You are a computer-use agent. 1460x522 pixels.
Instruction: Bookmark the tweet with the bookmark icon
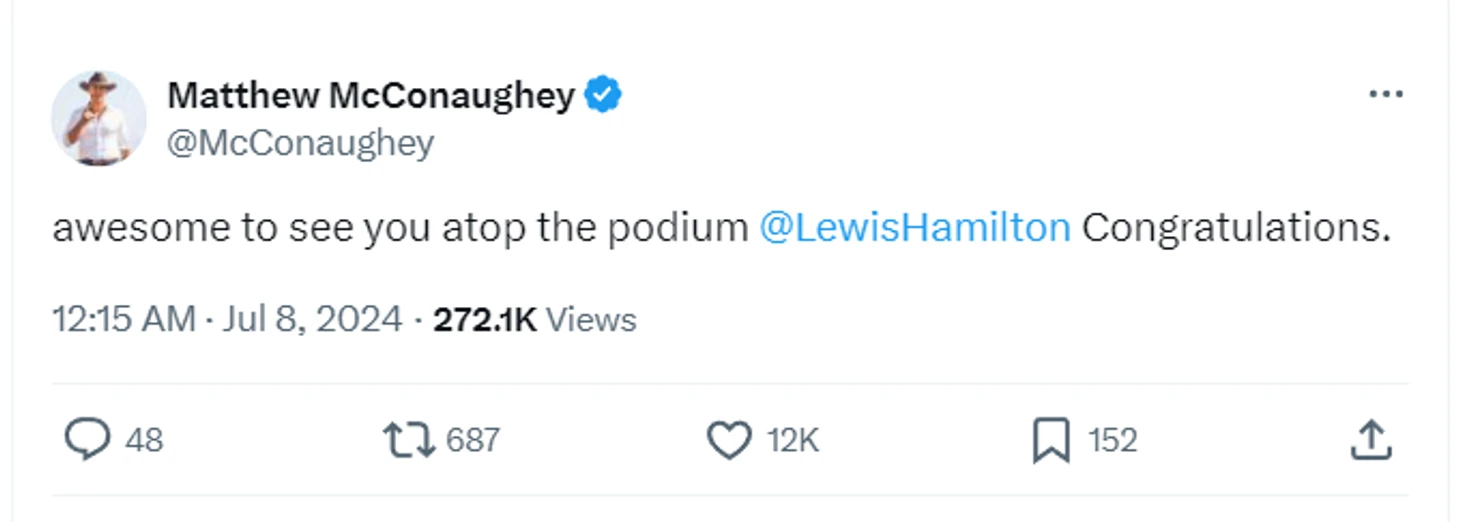[1050, 441]
